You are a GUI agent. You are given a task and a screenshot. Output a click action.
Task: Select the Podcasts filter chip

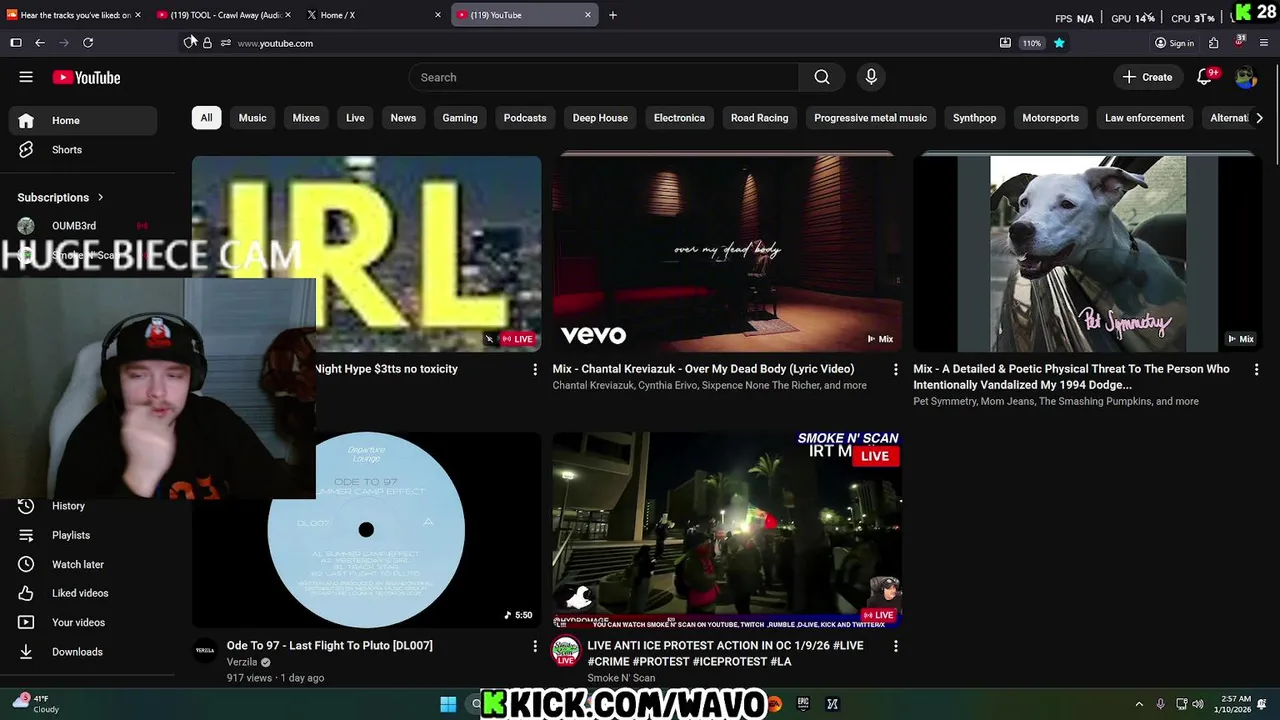point(525,118)
